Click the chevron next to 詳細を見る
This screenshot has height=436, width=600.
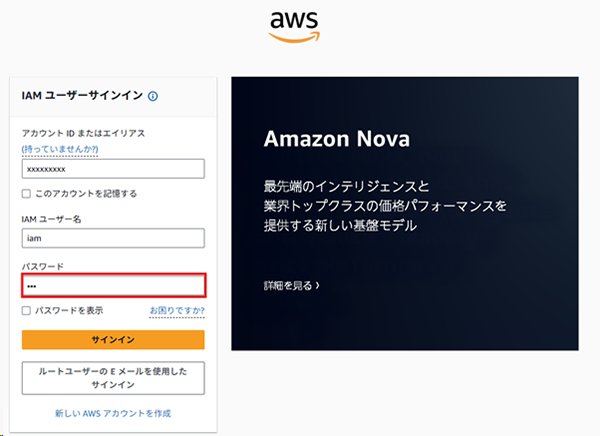pyautogui.click(x=317, y=286)
